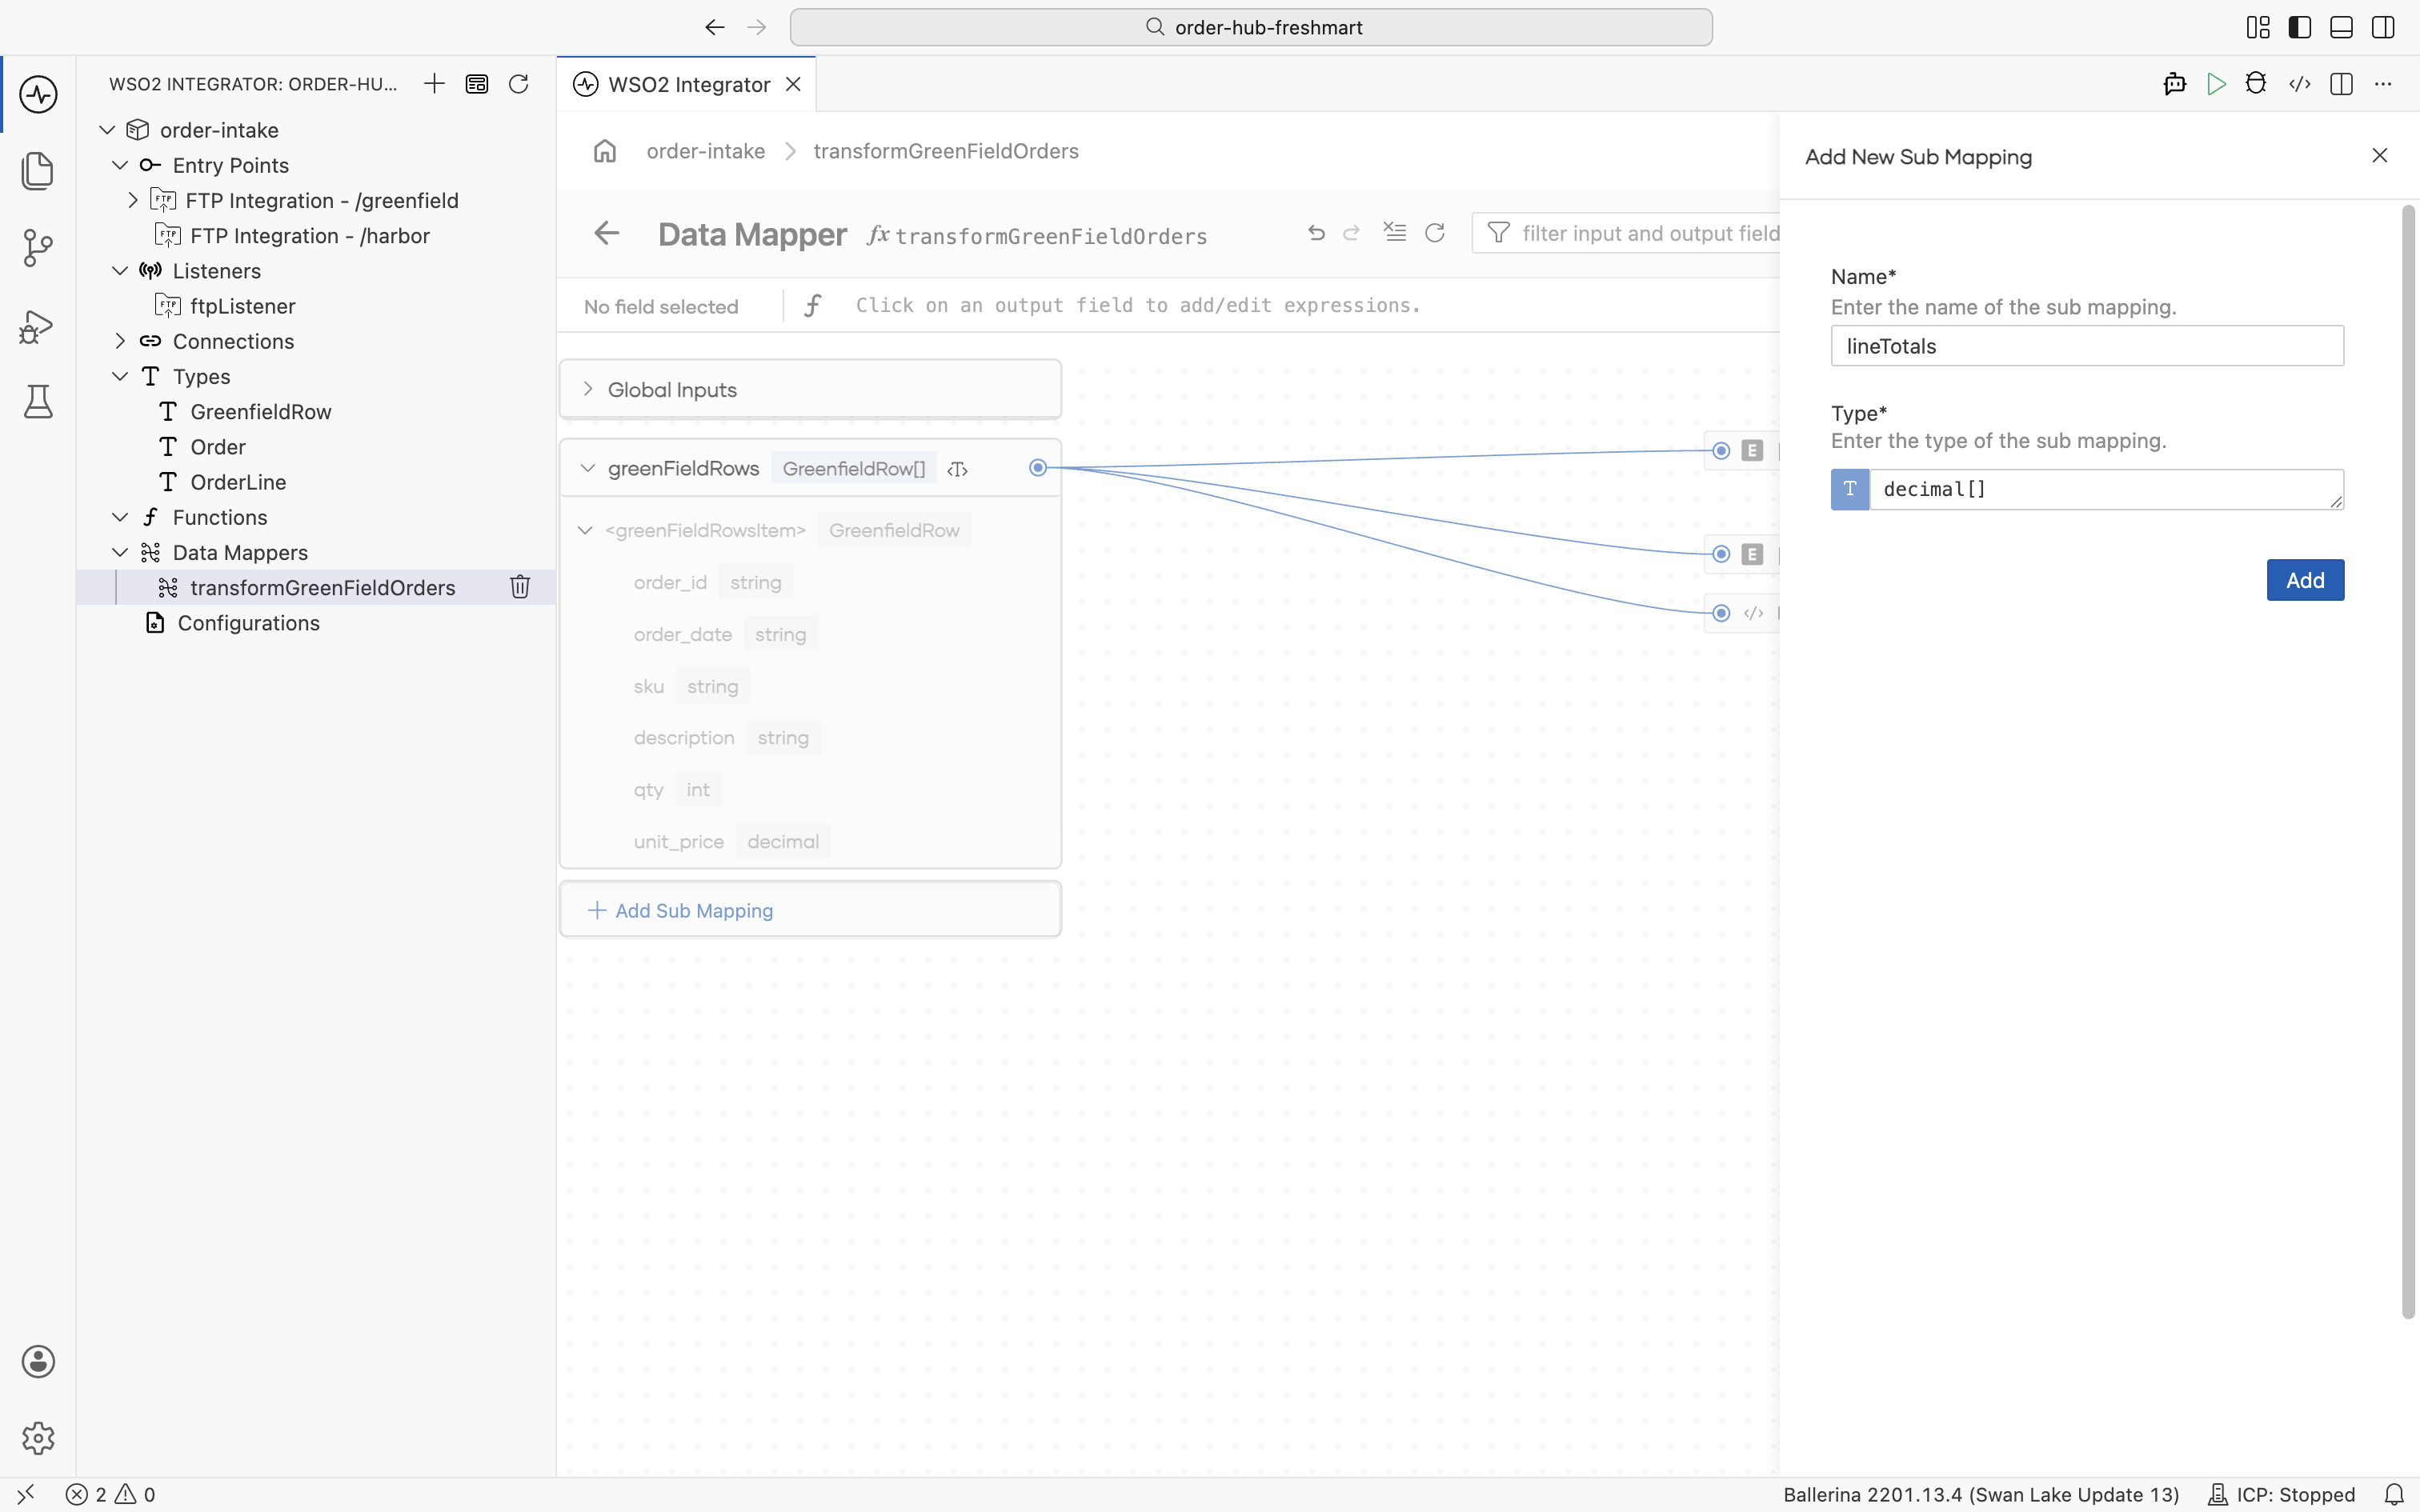2420x1512 pixels.
Task: Open WSO2 Integrator activity bar icon
Action: click(38, 95)
